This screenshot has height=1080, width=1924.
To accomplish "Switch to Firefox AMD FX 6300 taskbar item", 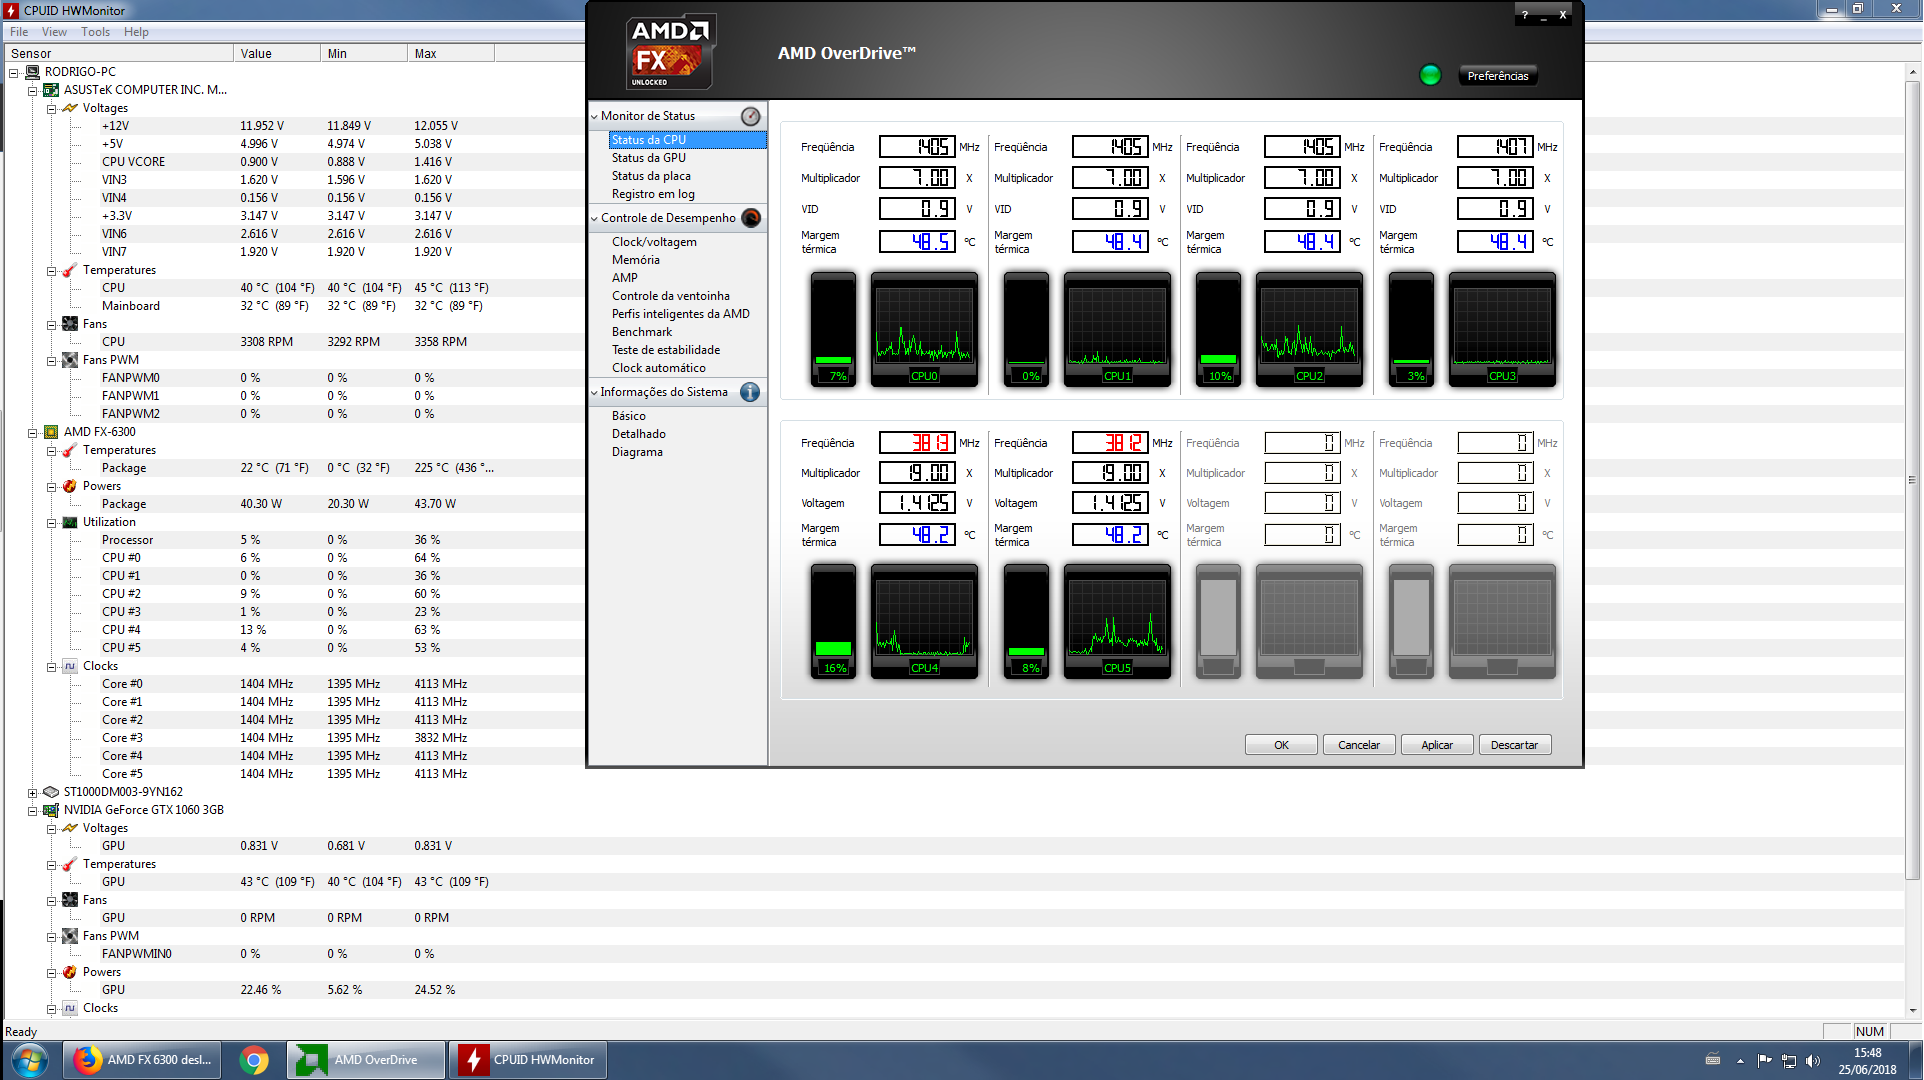I will pyautogui.click(x=144, y=1060).
